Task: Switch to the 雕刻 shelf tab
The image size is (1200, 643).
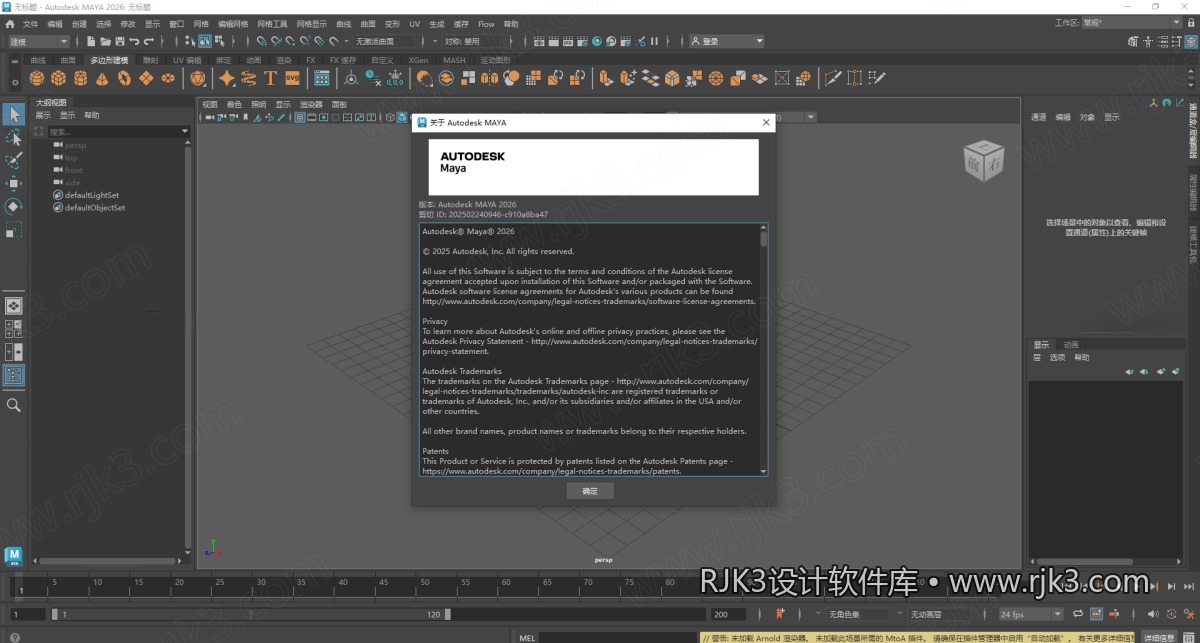Action: pyautogui.click(x=150, y=60)
